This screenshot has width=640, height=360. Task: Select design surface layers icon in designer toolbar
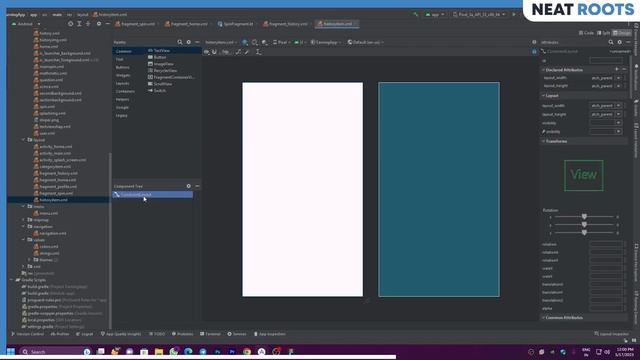245,42
